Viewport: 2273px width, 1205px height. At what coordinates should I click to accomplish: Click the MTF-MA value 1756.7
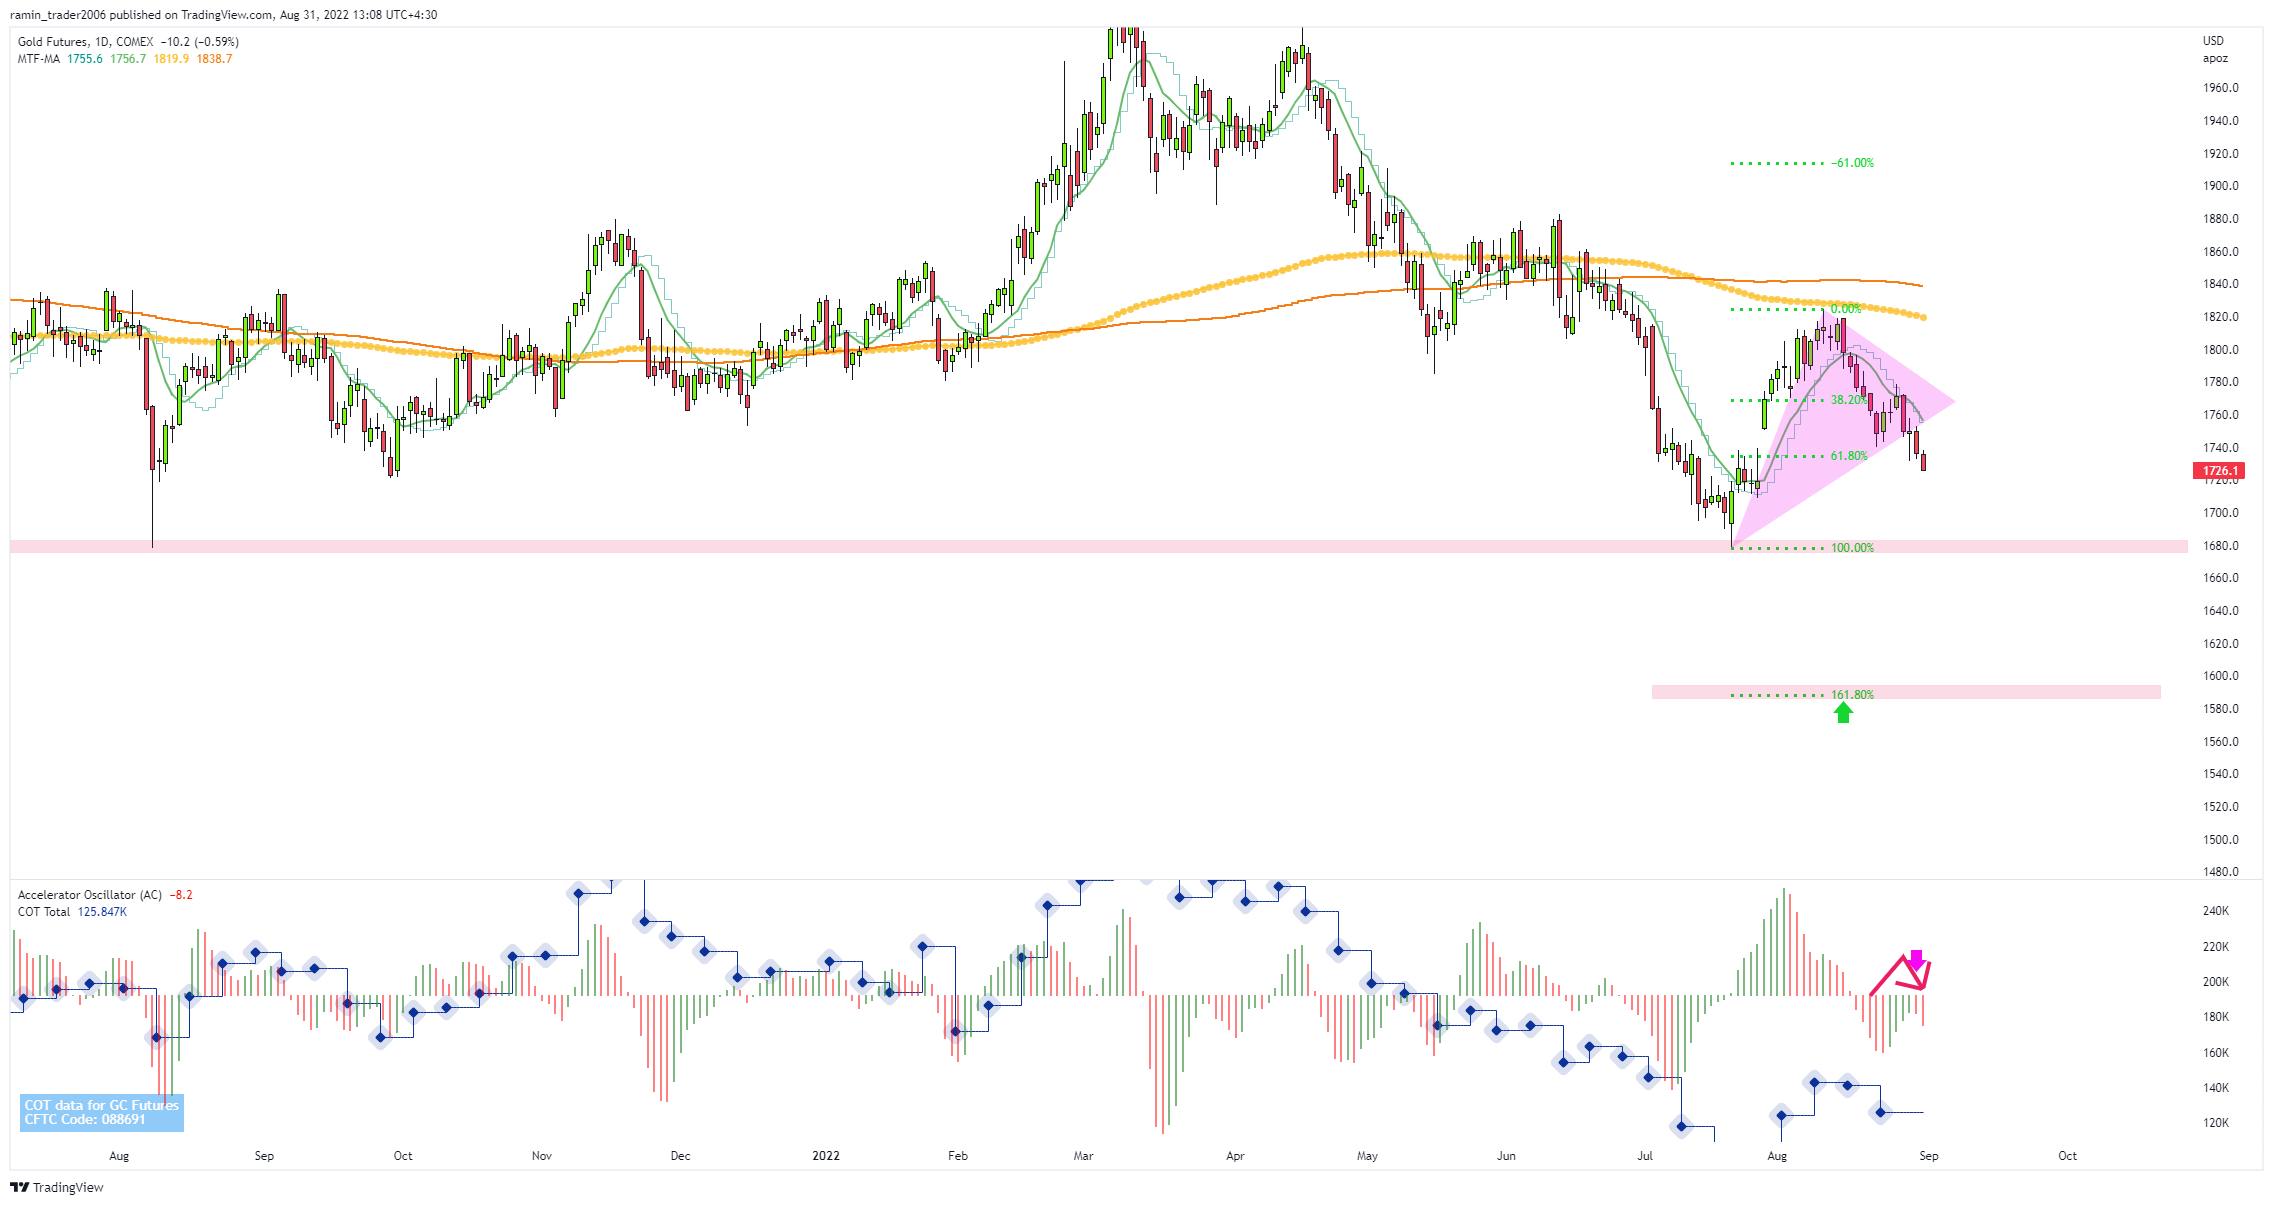(x=128, y=59)
